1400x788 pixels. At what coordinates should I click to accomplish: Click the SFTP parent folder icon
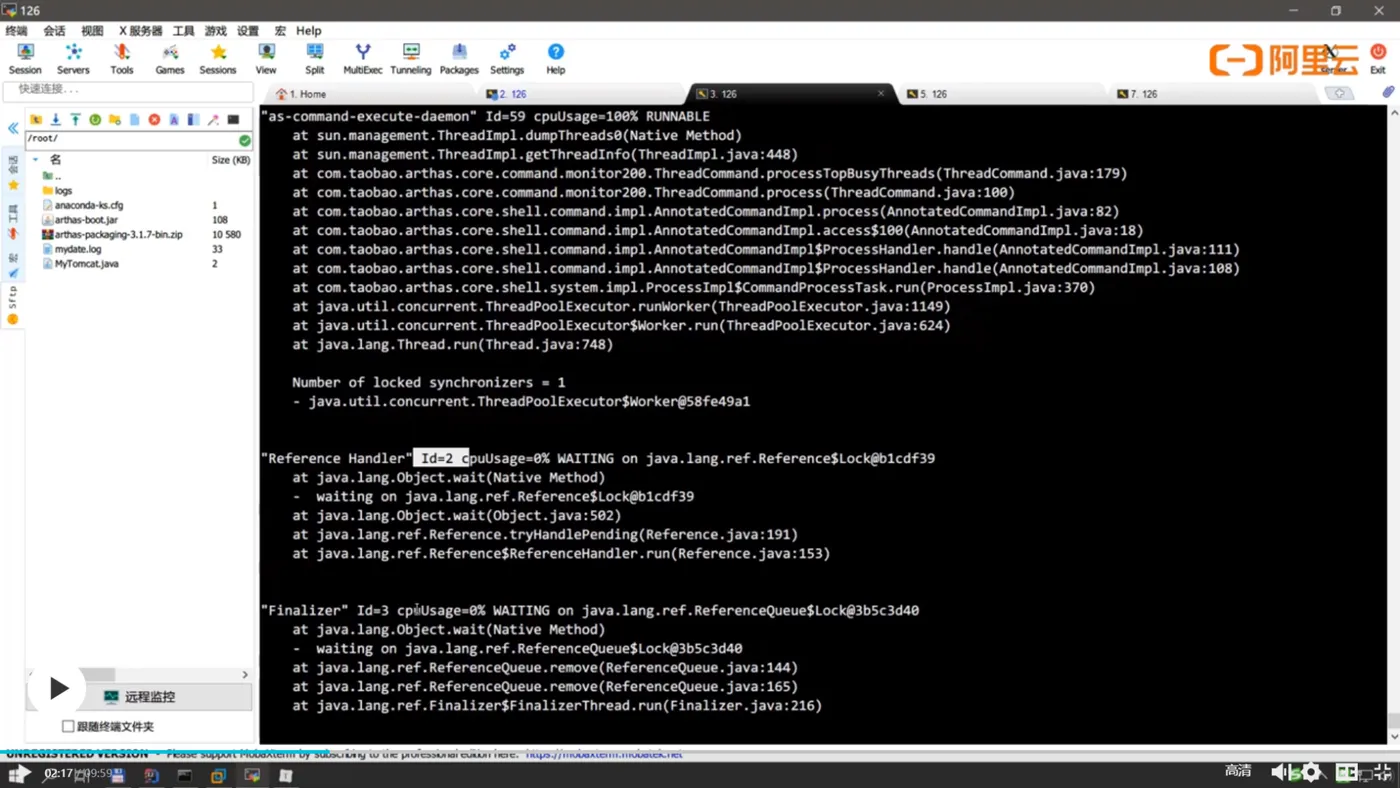point(36,120)
